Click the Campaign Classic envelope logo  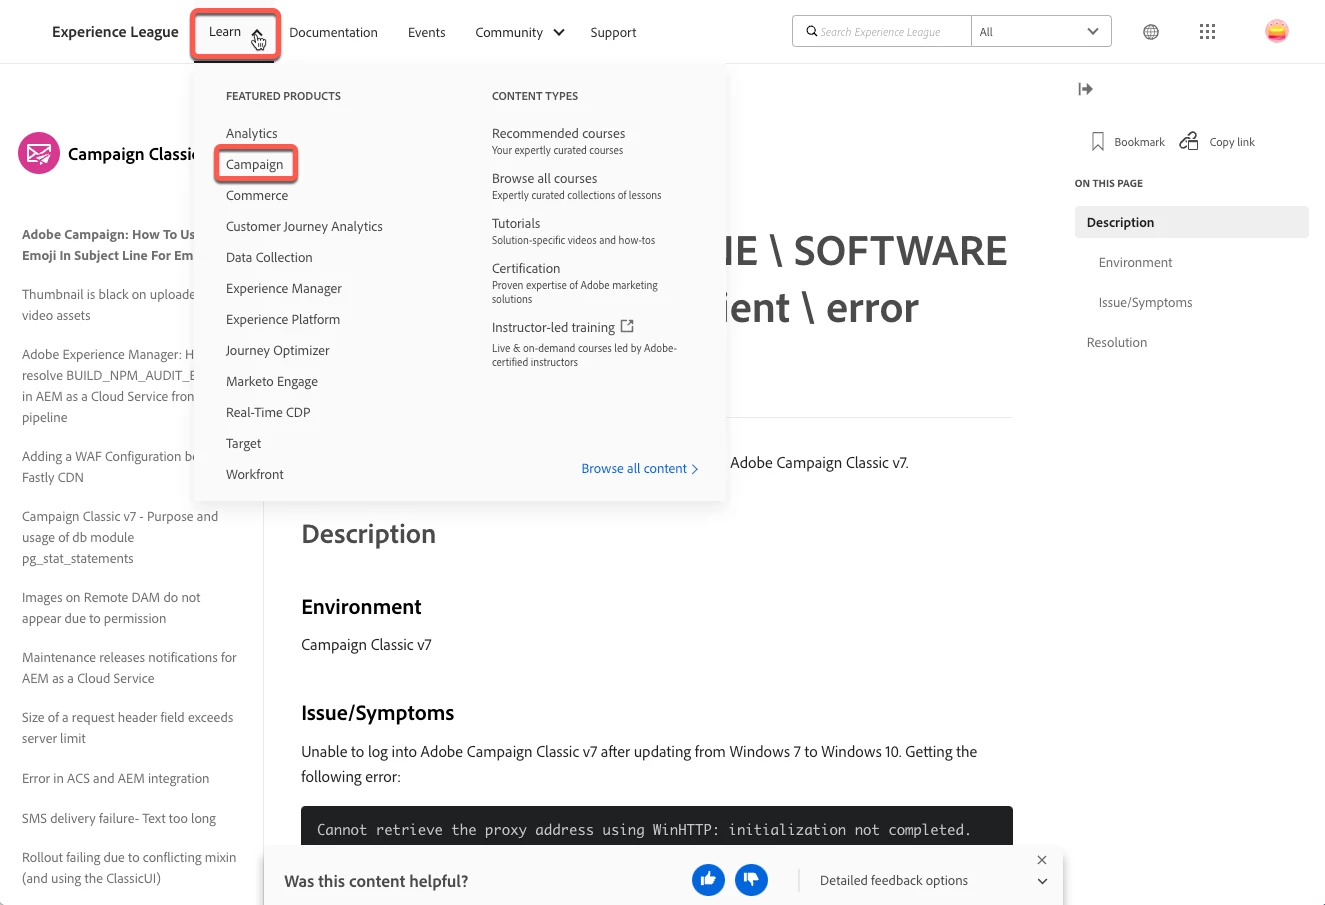[x=39, y=153]
